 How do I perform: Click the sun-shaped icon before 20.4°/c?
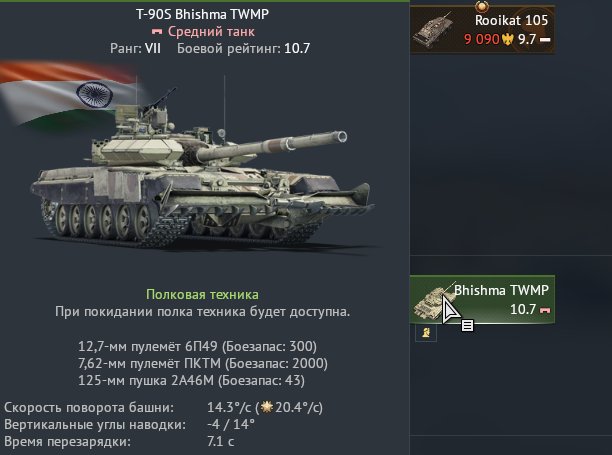pos(267,407)
